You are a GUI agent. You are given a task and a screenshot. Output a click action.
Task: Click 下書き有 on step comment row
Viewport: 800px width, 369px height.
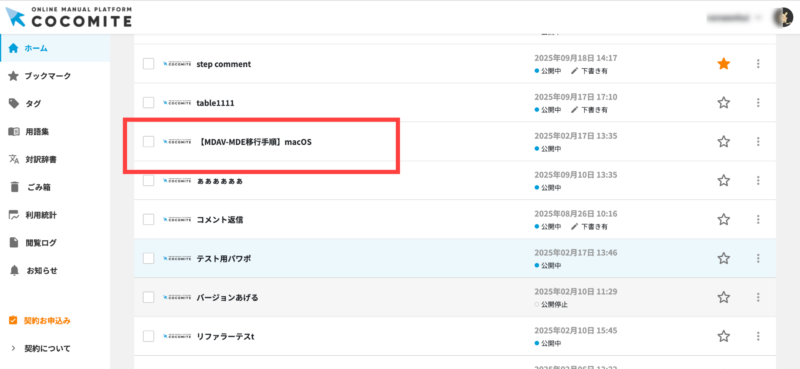tap(589, 71)
